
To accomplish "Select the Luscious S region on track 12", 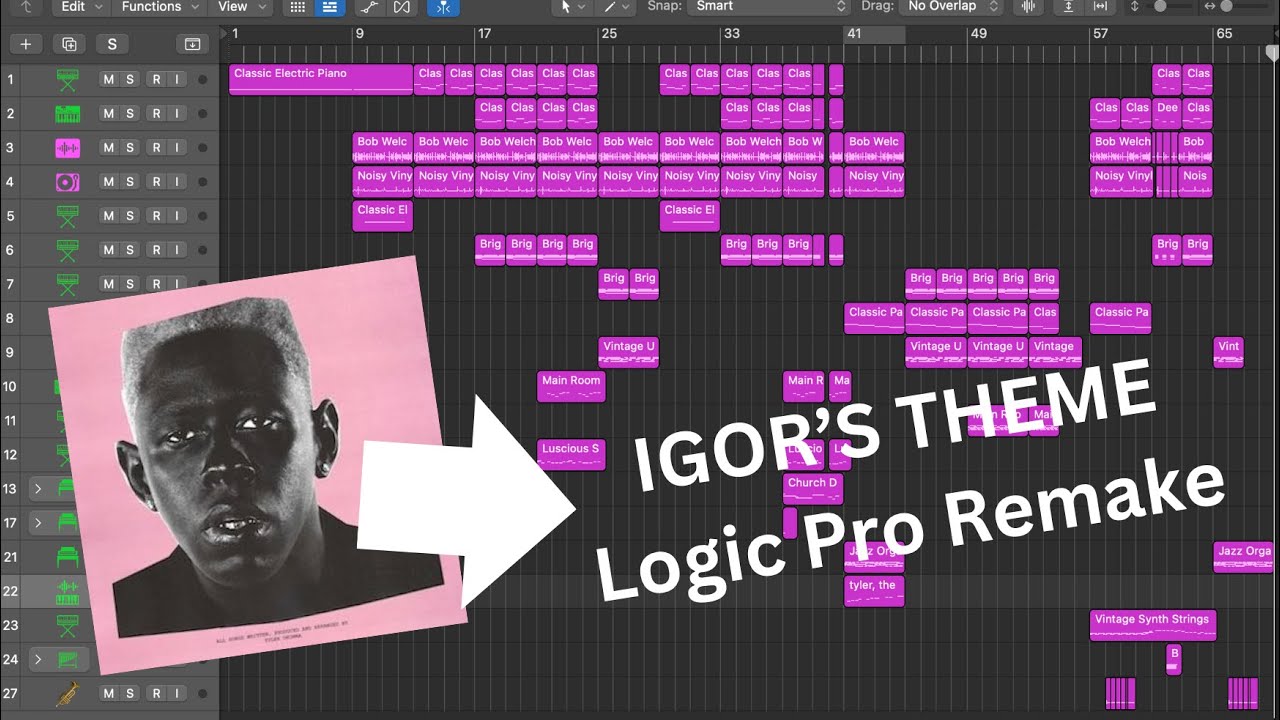I will pos(571,455).
